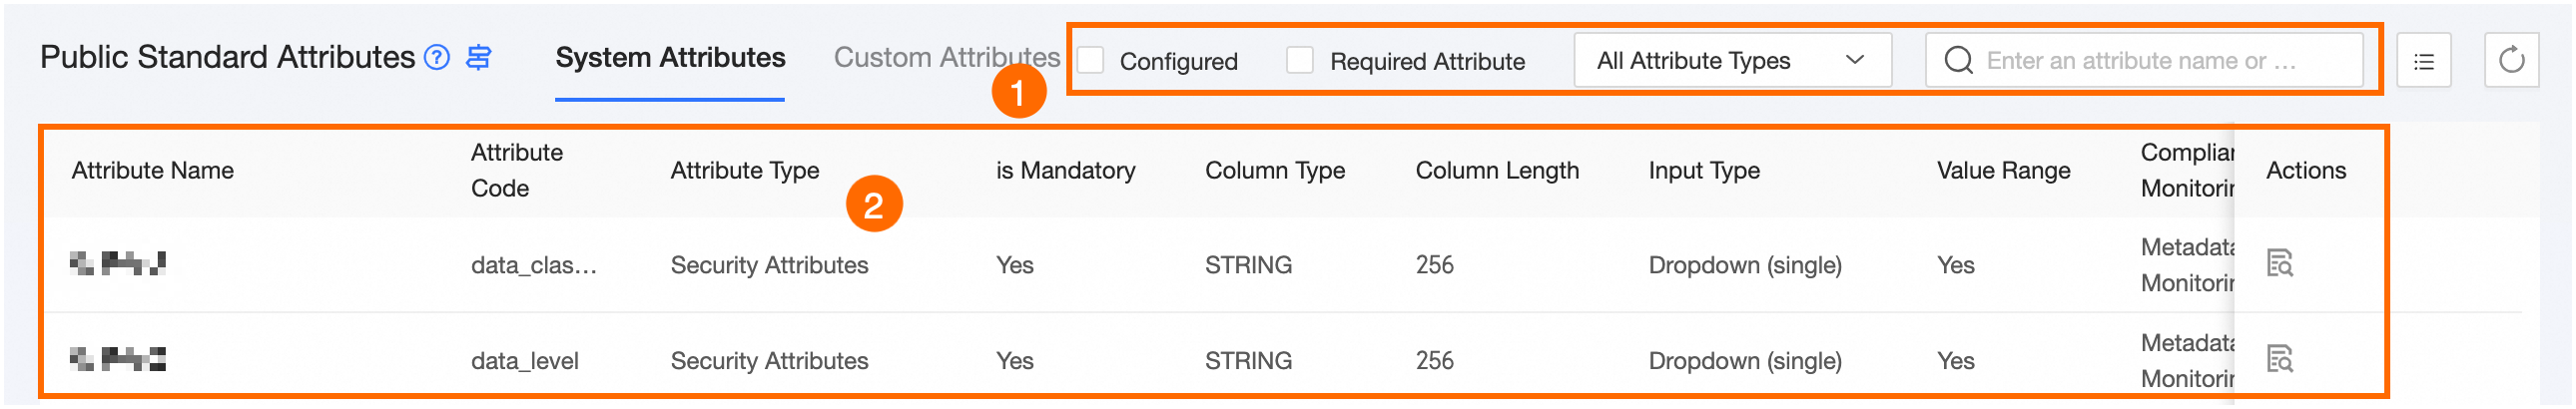Switch to the System Attributes tab
The width and height of the screenshot is (2576, 409).
point(670,58)
